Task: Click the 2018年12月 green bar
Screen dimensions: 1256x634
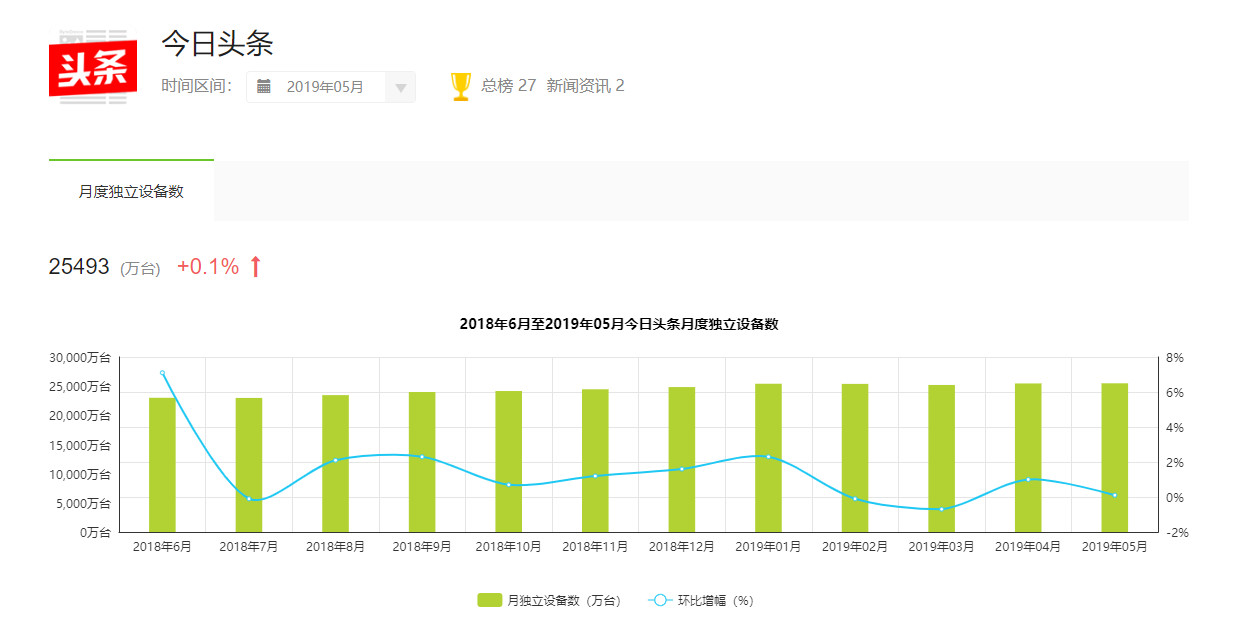Action: (x=682, y=460)
